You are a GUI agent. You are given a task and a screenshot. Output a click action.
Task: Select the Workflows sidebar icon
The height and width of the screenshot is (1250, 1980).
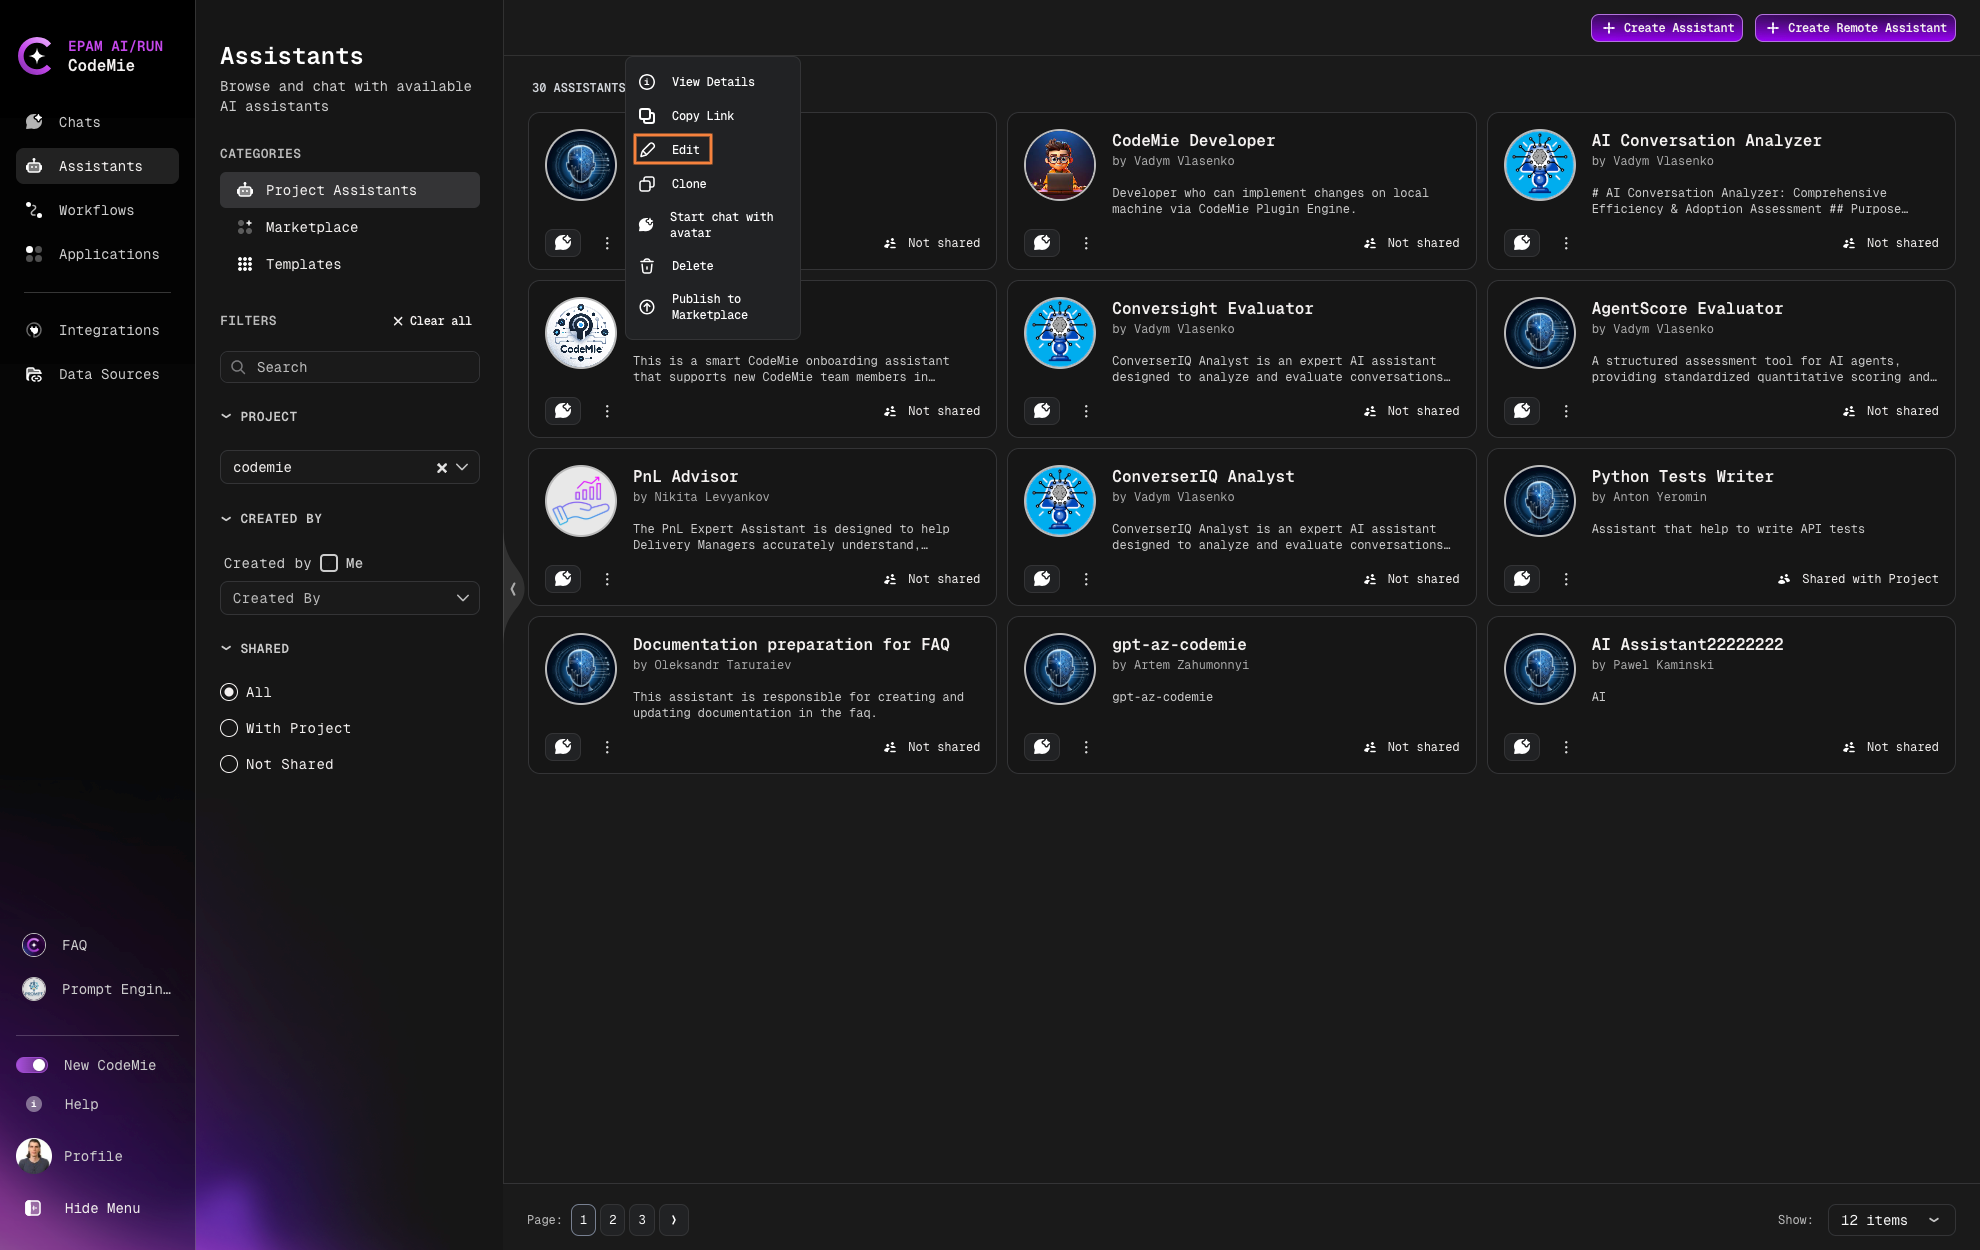coord(33,210)
